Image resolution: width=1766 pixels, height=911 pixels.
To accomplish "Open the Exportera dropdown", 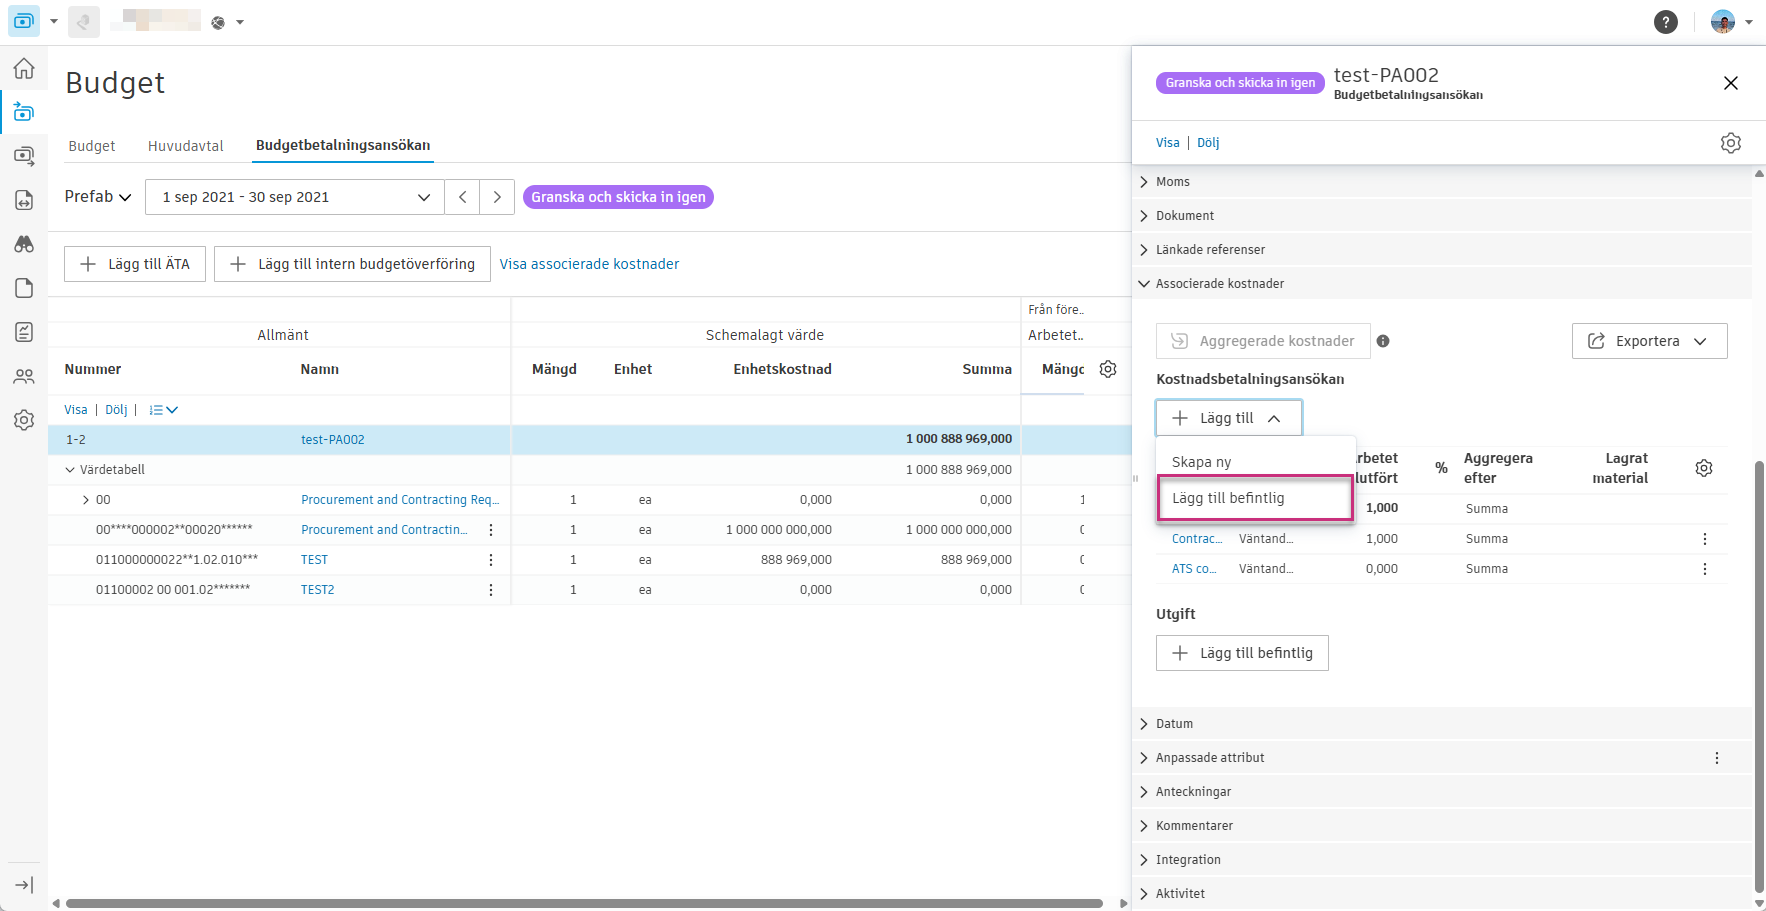I will tap(1649, 341).
